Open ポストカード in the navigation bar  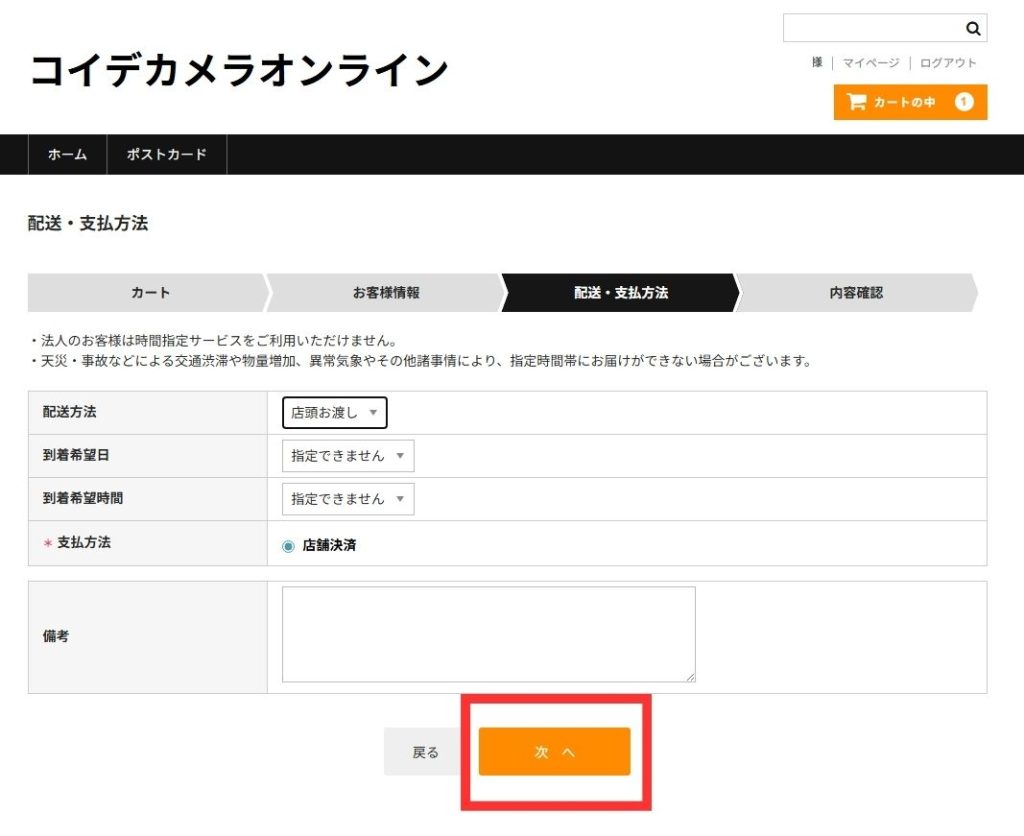tap(166, 155)
